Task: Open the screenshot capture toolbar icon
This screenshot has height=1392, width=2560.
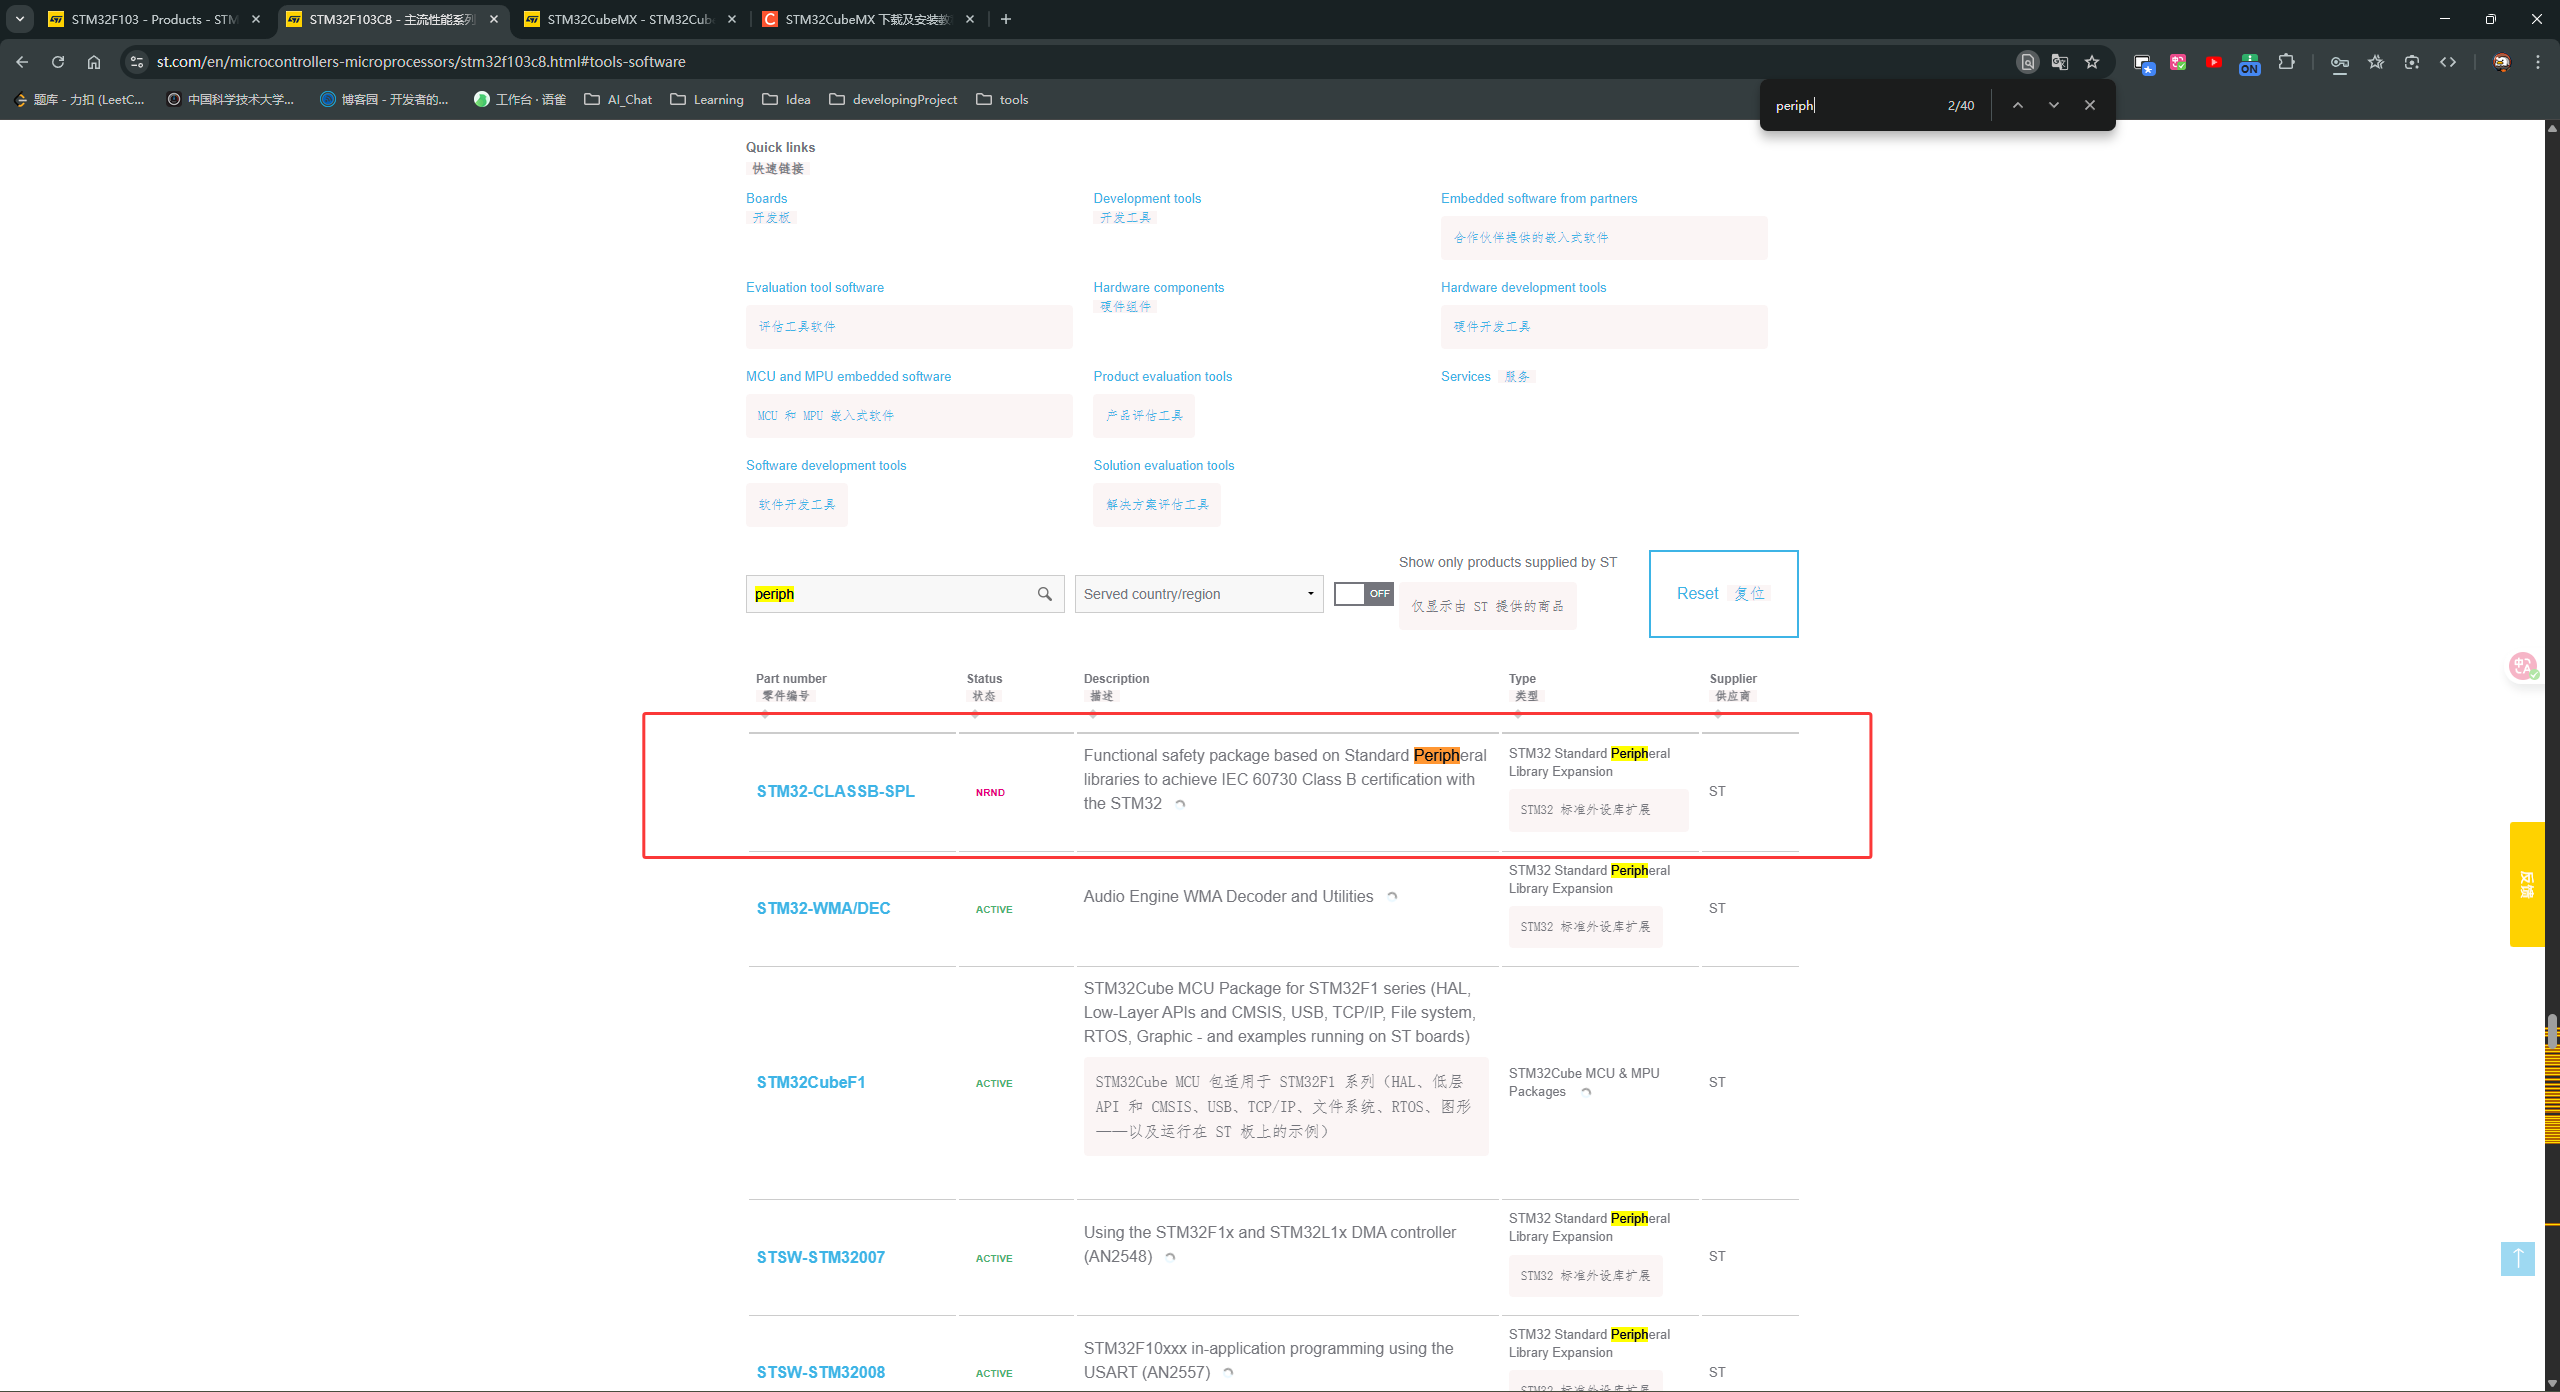Action: coord(2412,62)
